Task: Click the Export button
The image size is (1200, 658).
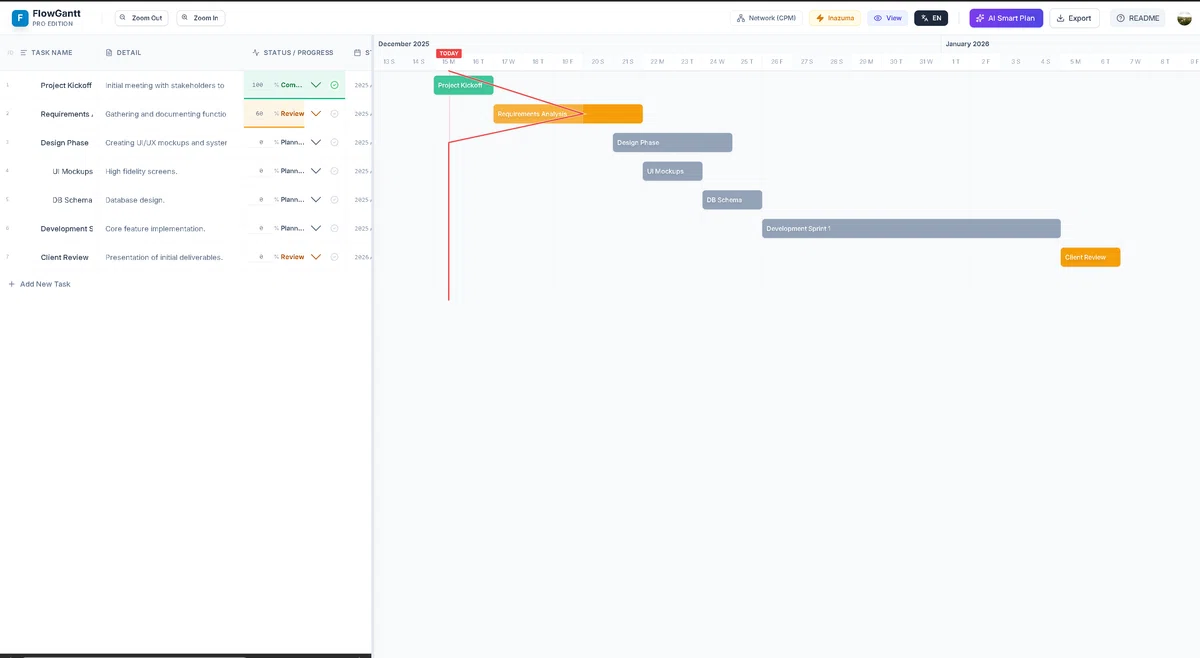Action: tap(1074, 18)
